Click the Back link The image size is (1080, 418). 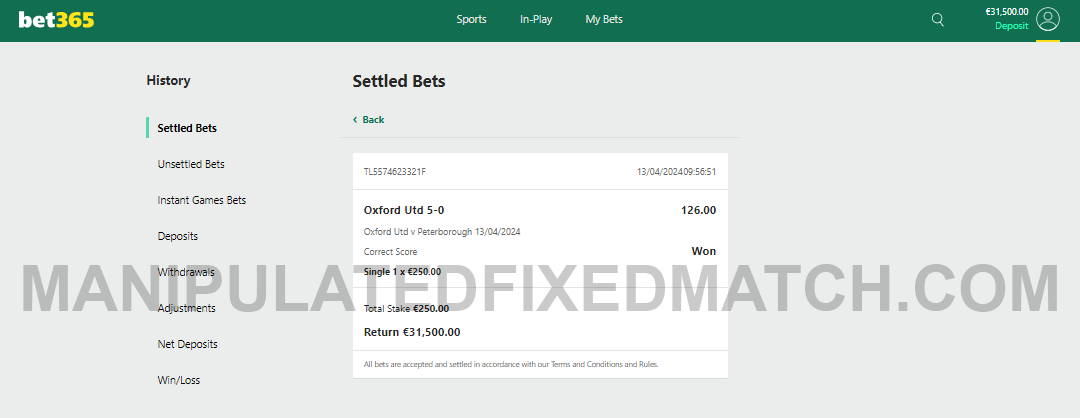point(373,120)
